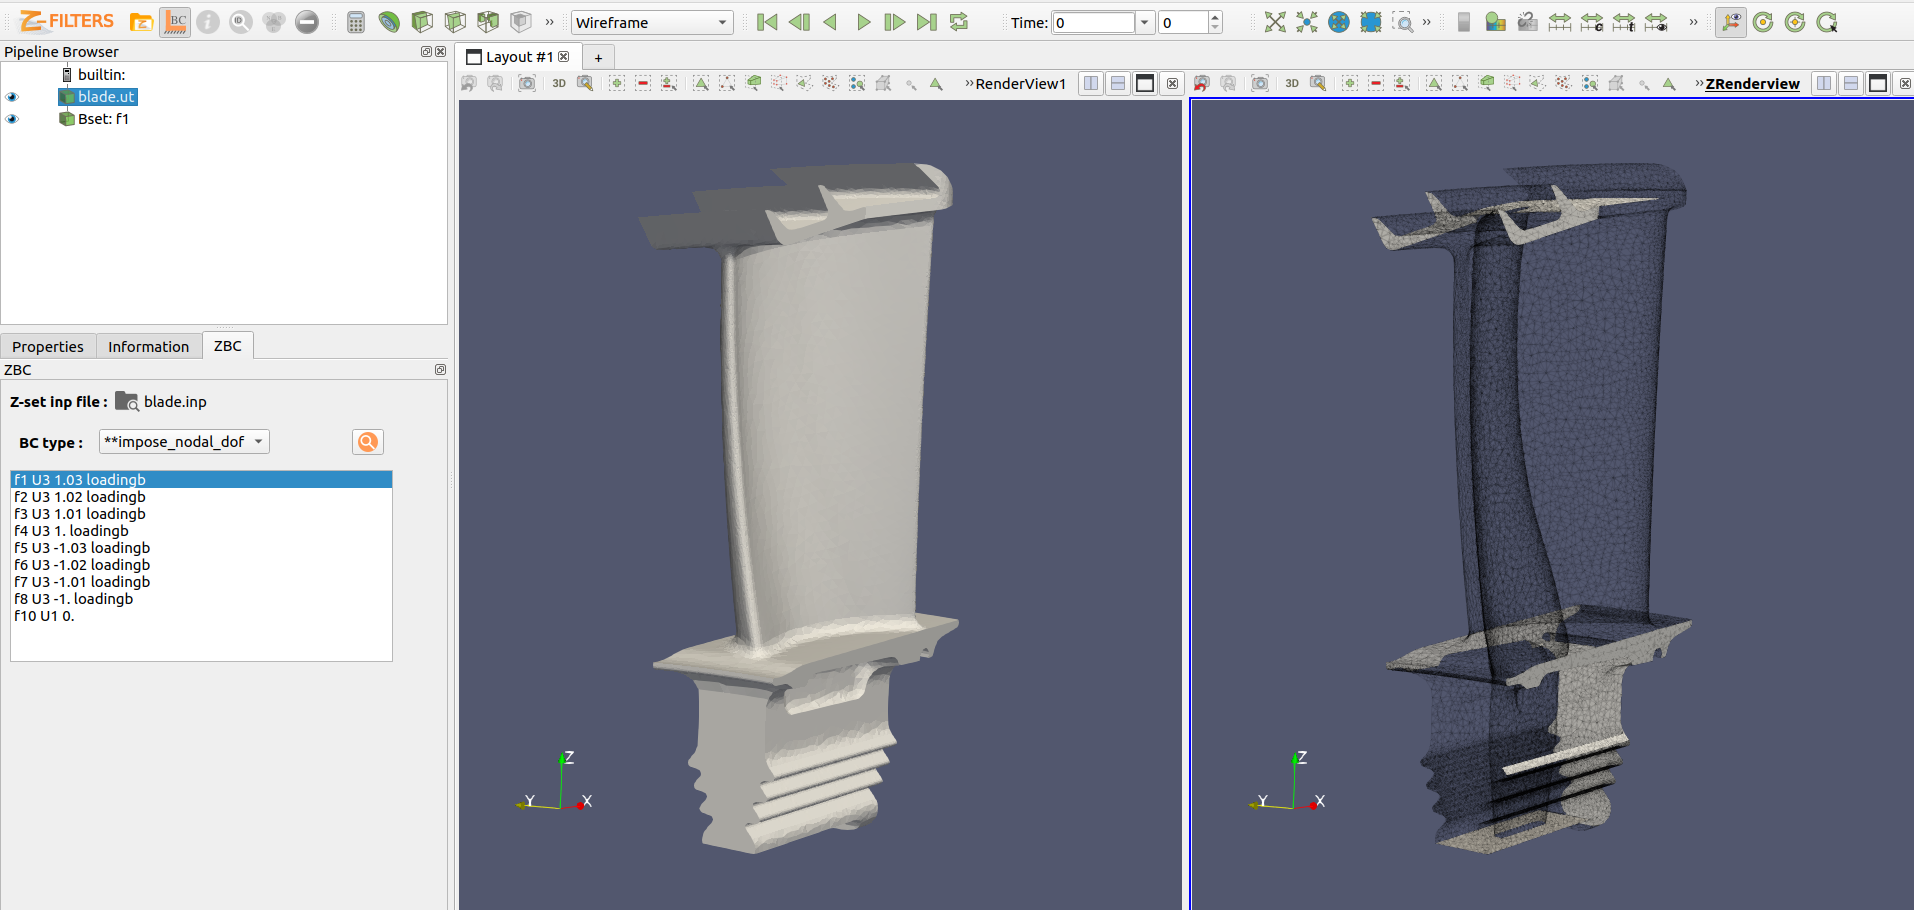This screenshot has width=1914, height=910.
Task: Select row 'f4 U3 1. loadingb'
Action: click(201, 531)
